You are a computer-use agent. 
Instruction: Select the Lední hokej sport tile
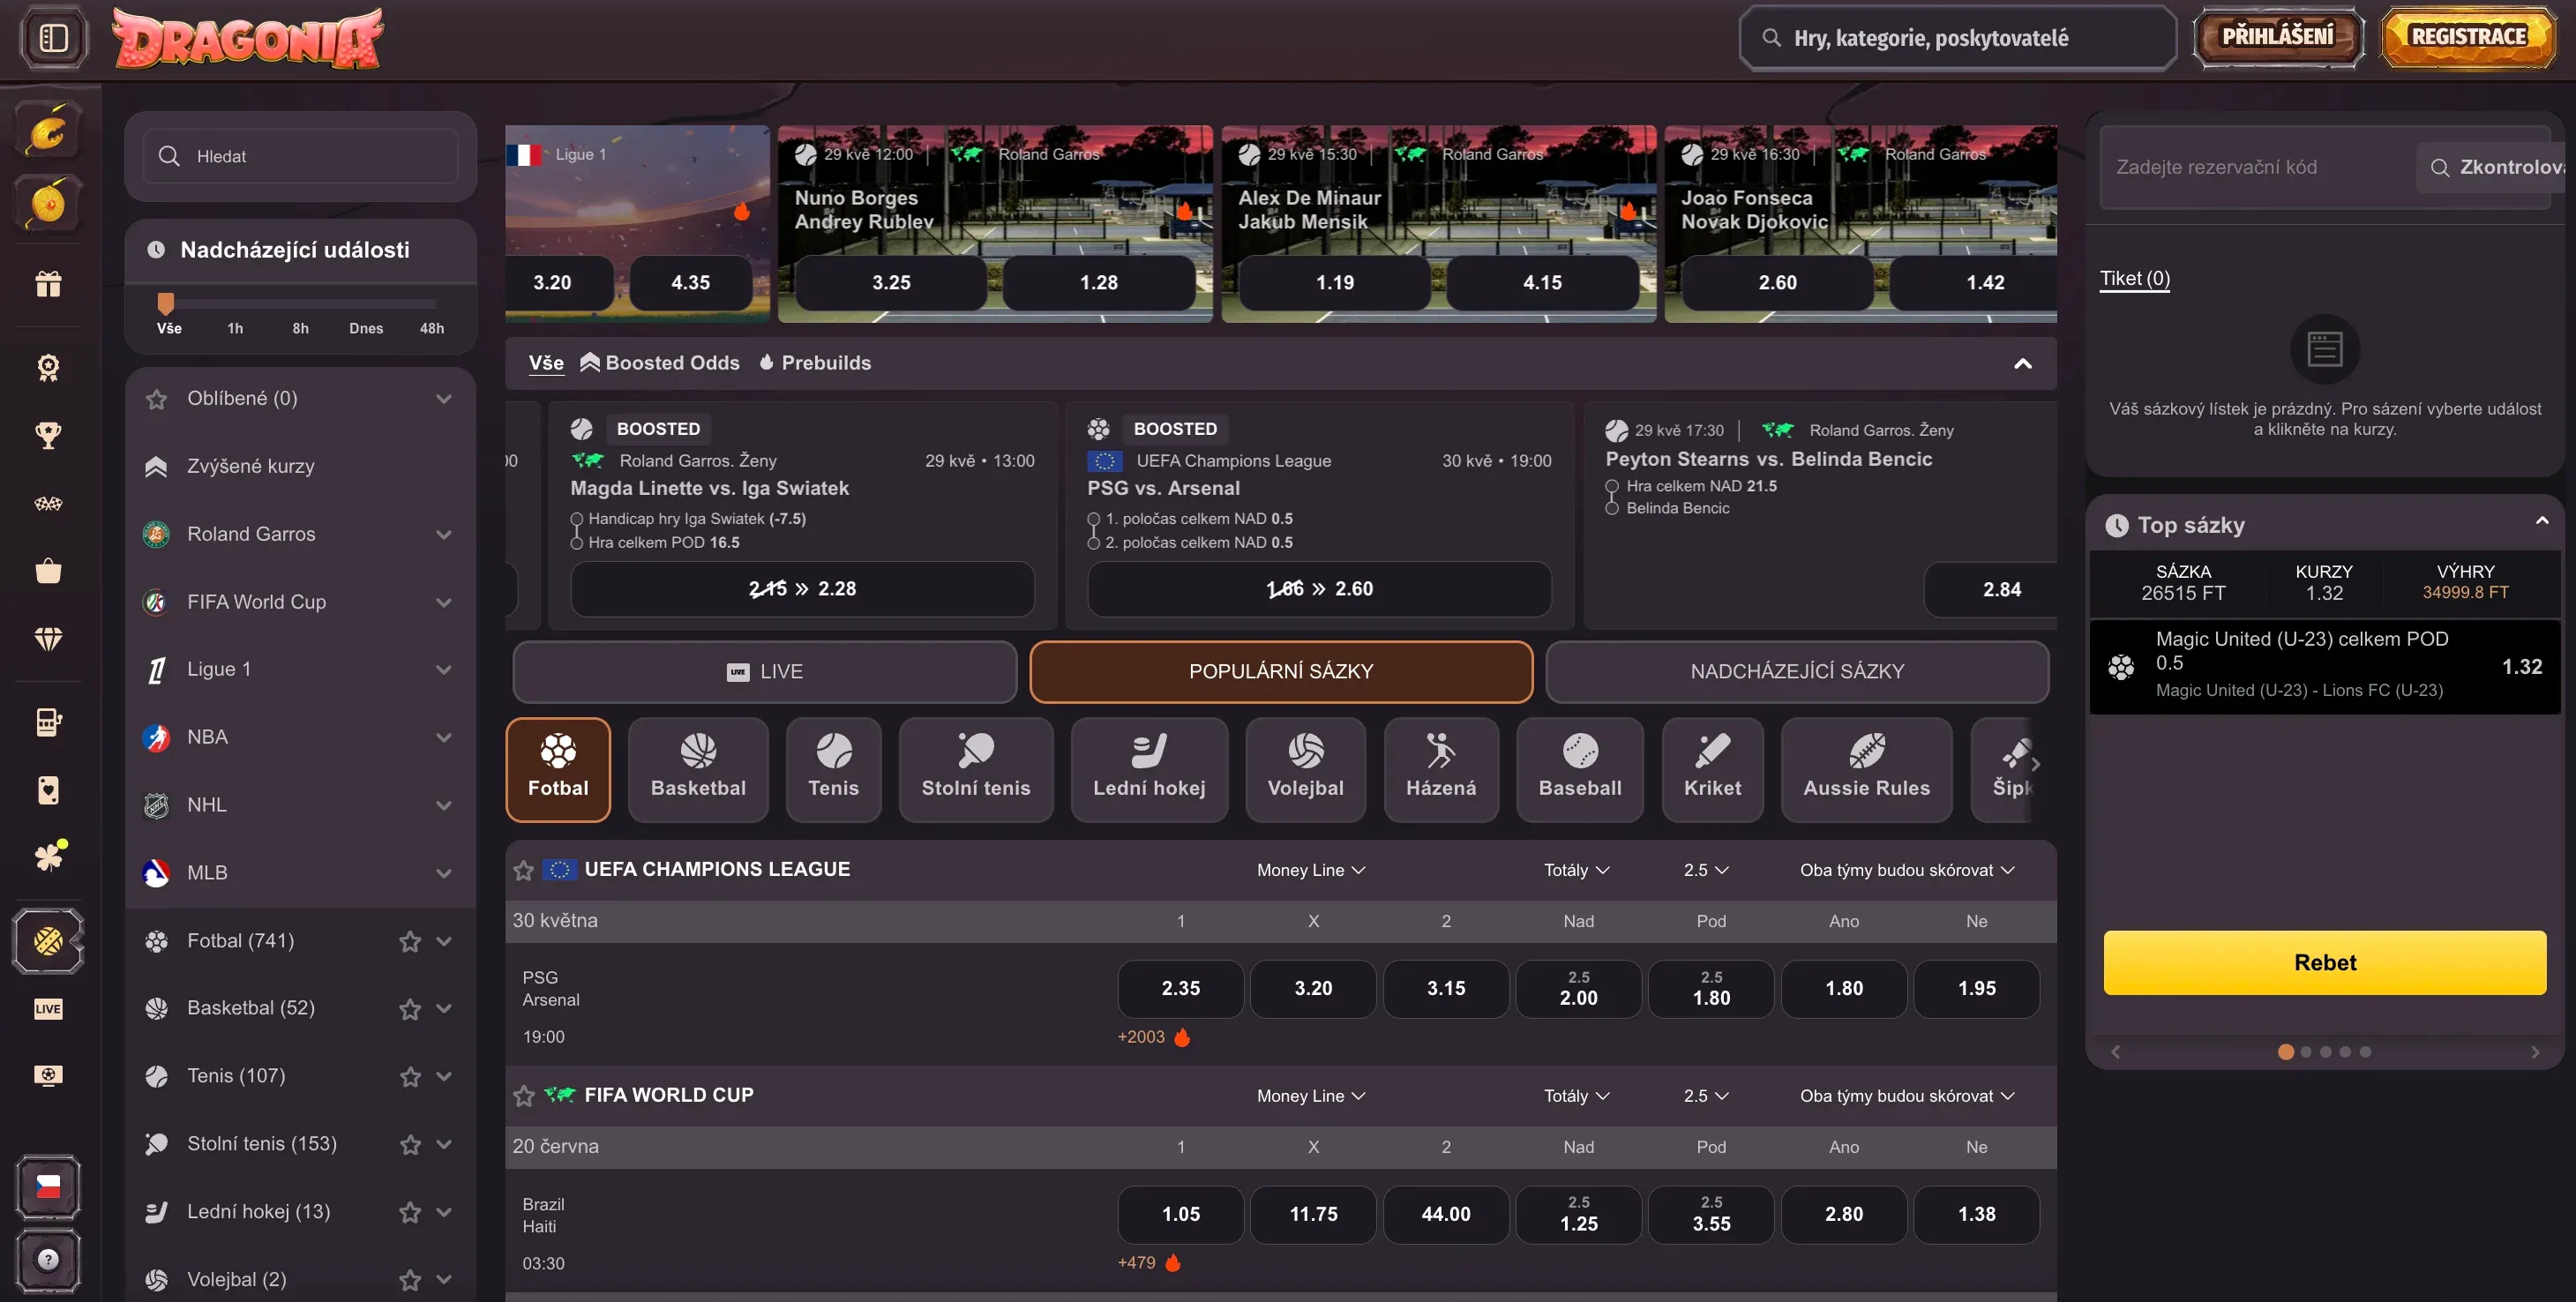click(x=1149, y=769)
